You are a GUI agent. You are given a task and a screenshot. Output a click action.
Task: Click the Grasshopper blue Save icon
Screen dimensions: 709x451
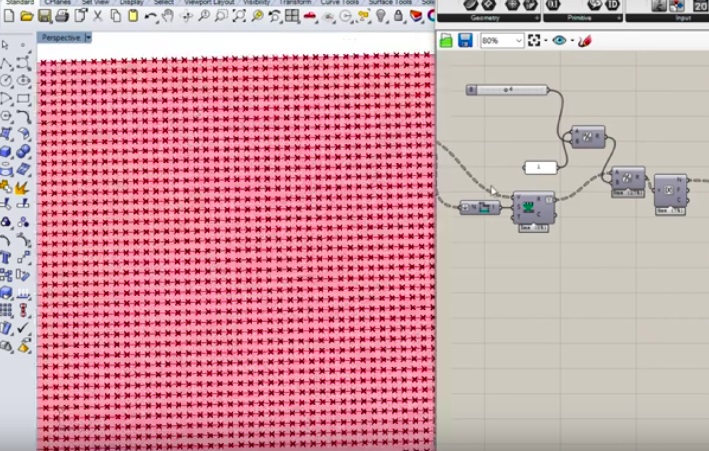(465, 41)
